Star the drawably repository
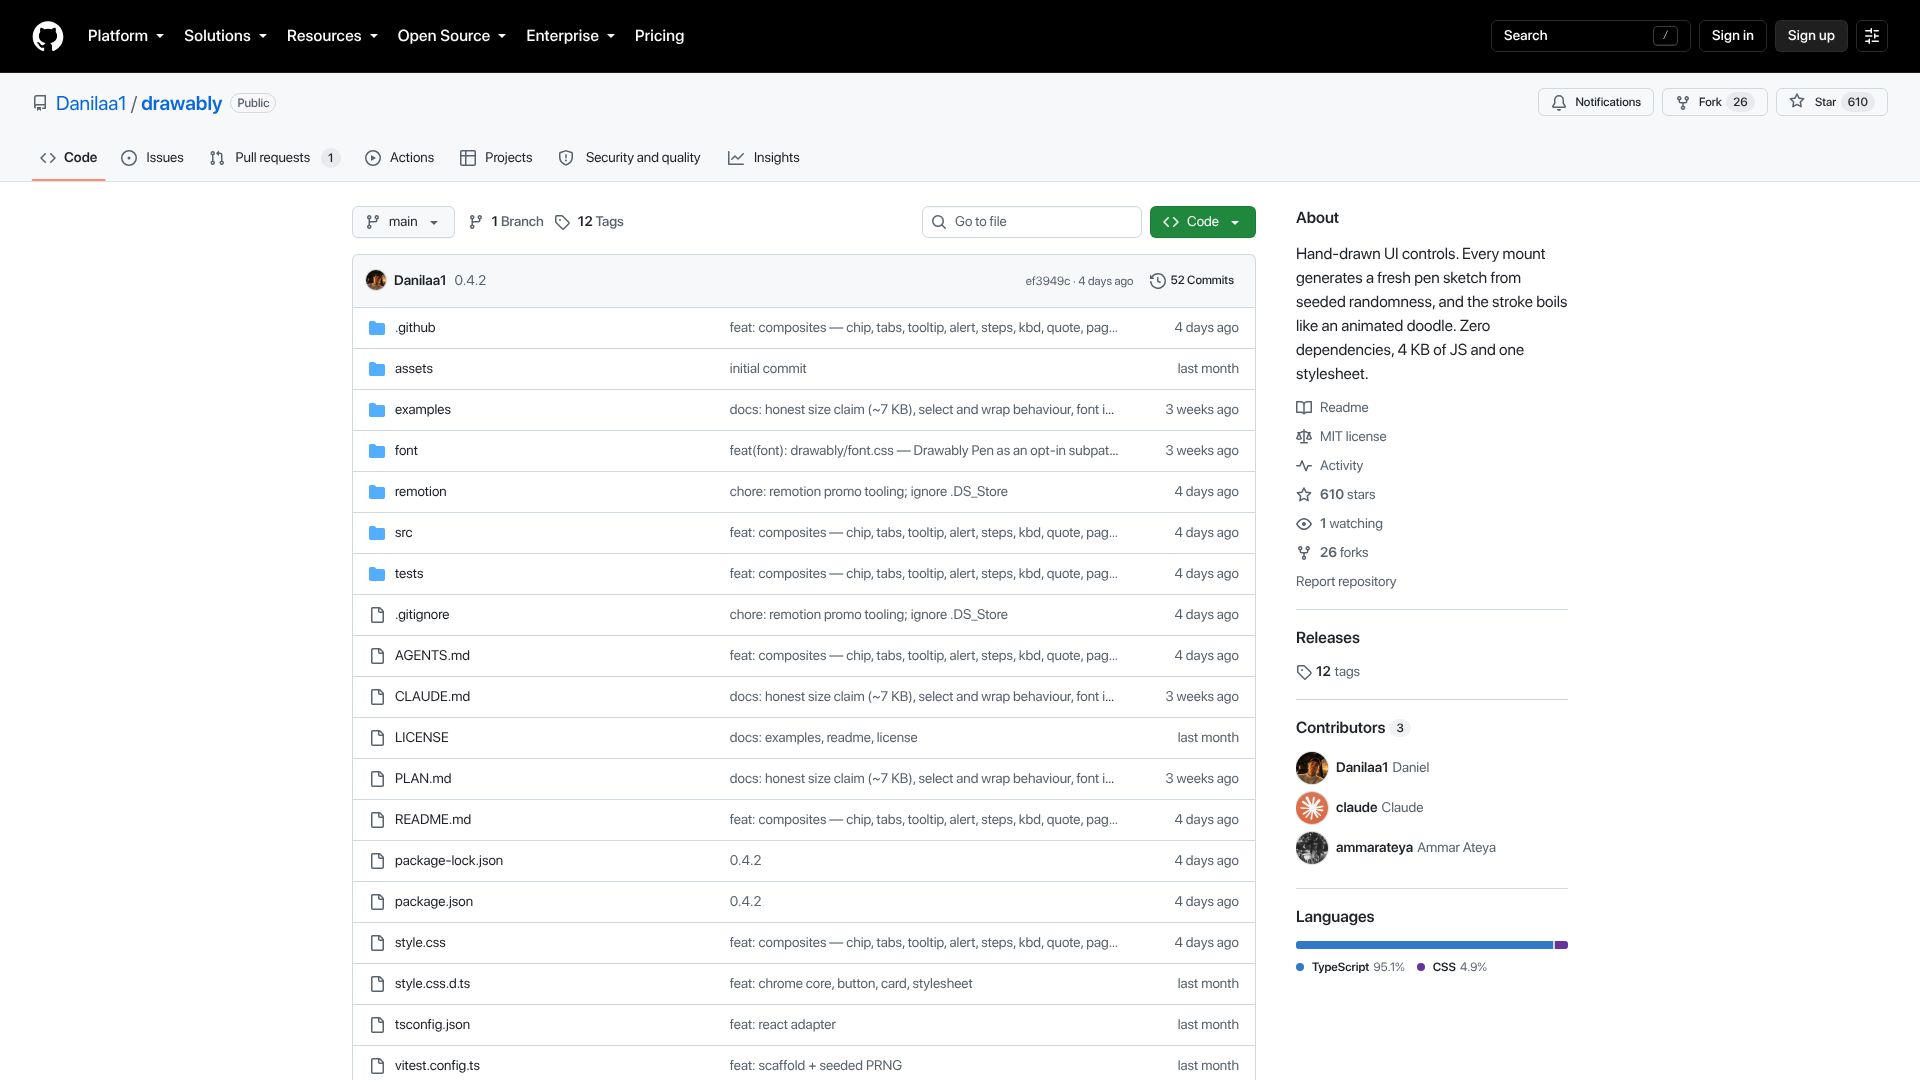 click(x=1831, y=102)
